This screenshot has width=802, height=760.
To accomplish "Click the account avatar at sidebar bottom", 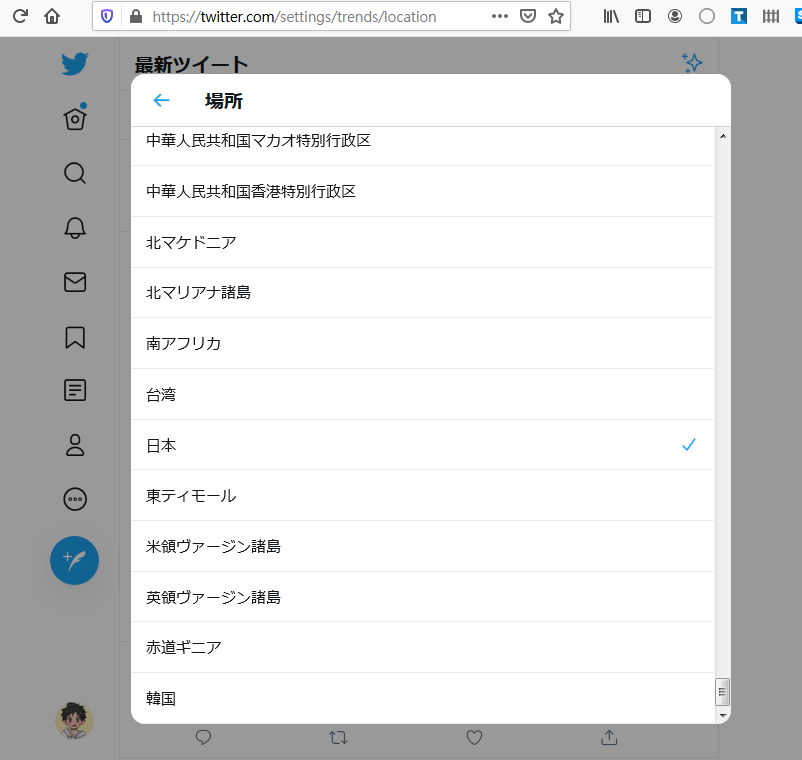I will click(74, 721).
